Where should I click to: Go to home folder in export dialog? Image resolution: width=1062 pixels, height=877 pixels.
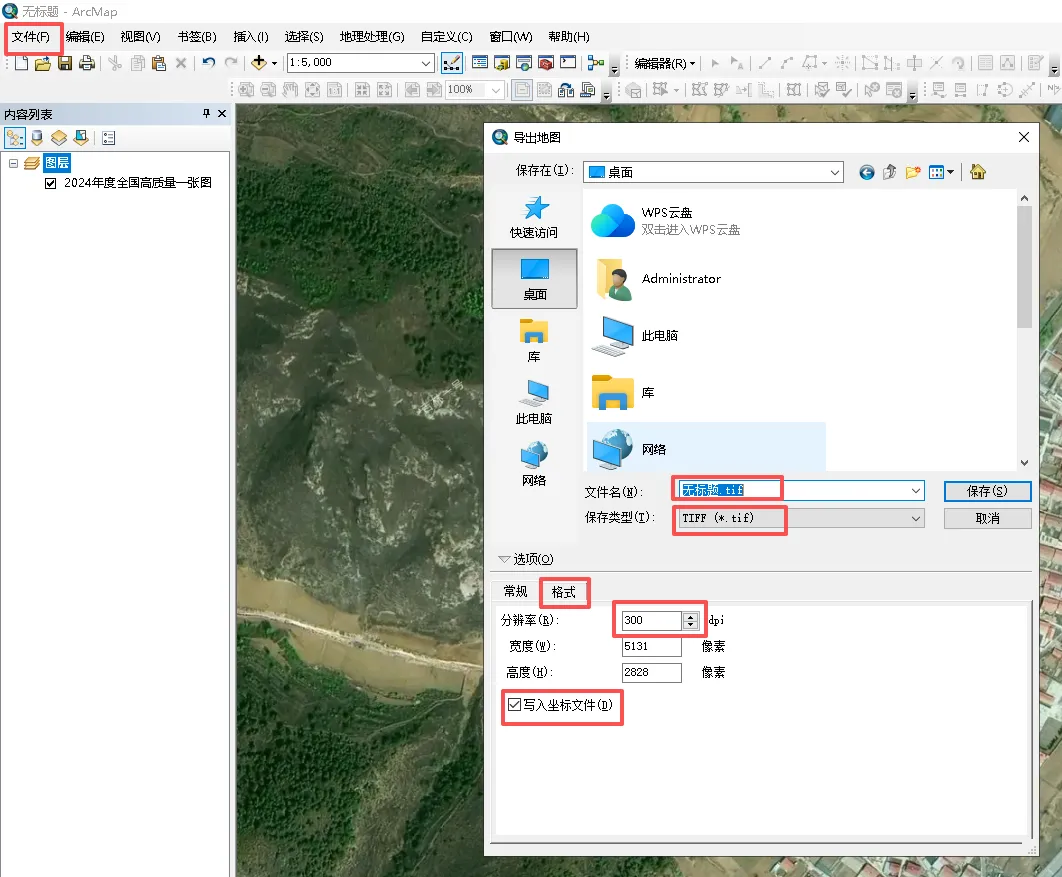click(x=978, y=172)
